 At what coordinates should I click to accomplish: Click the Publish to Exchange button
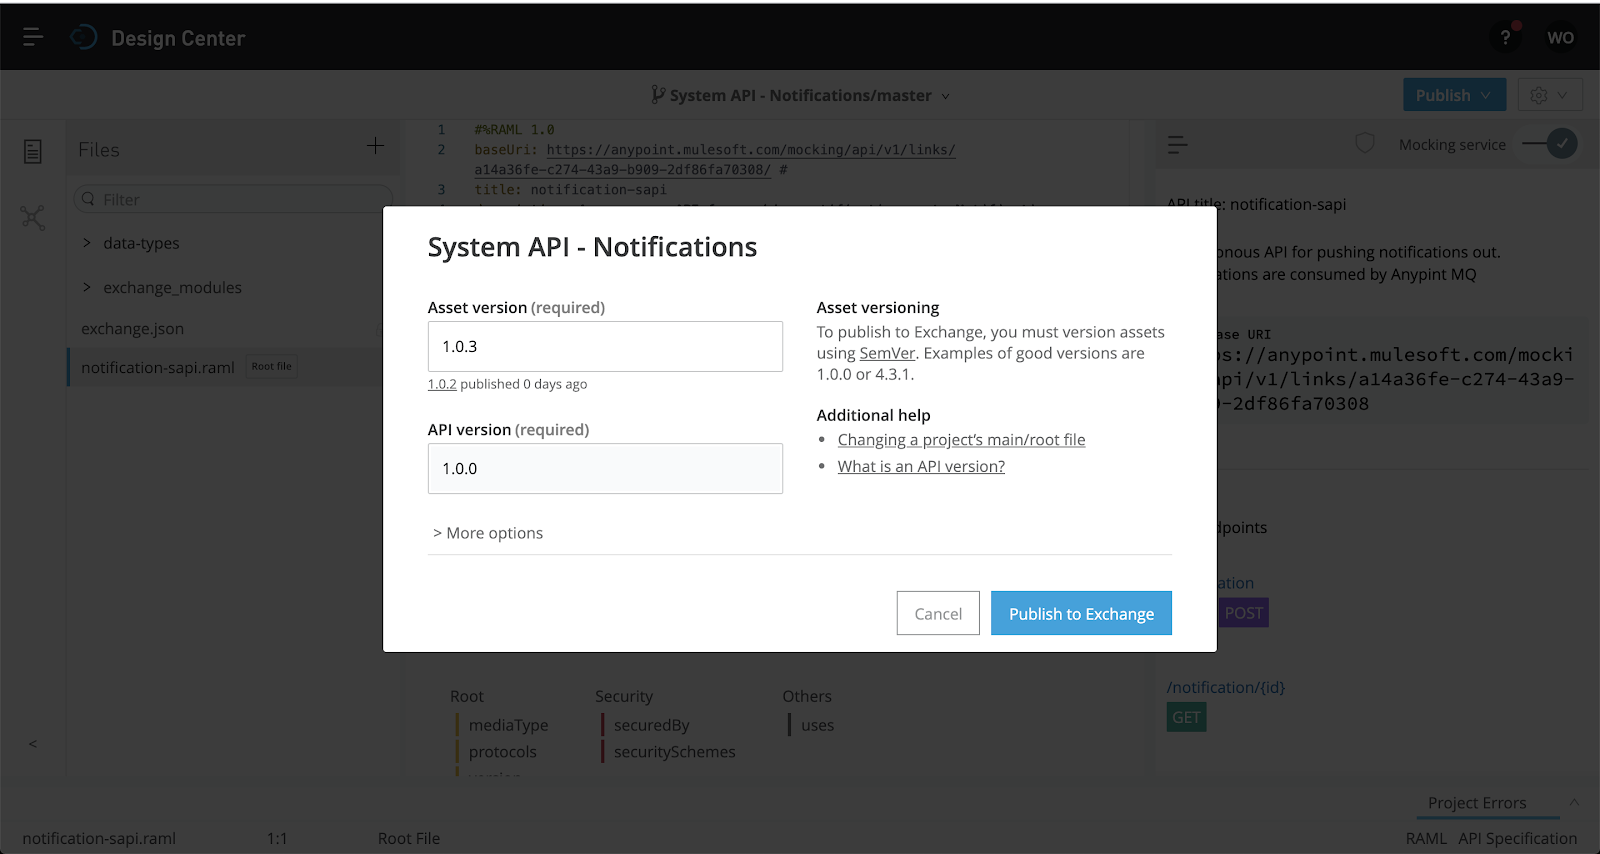tap(1080, 613)
